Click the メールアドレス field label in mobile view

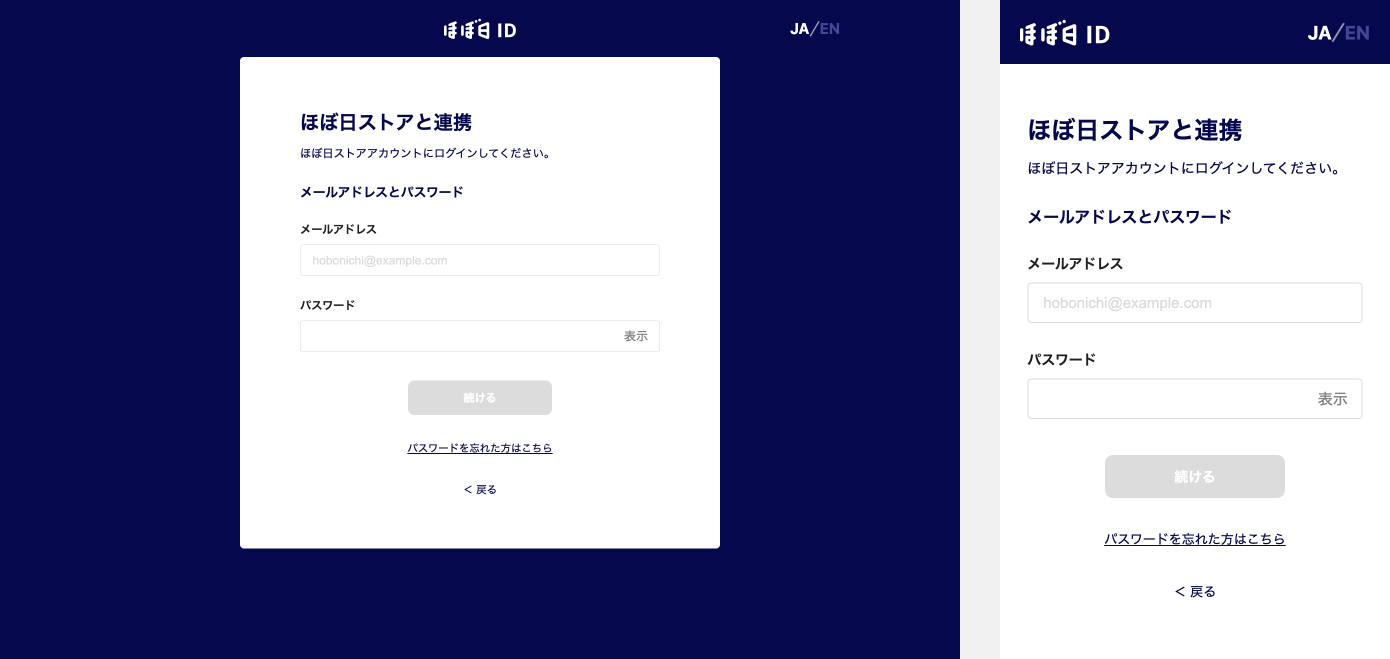coord(1076,264)
